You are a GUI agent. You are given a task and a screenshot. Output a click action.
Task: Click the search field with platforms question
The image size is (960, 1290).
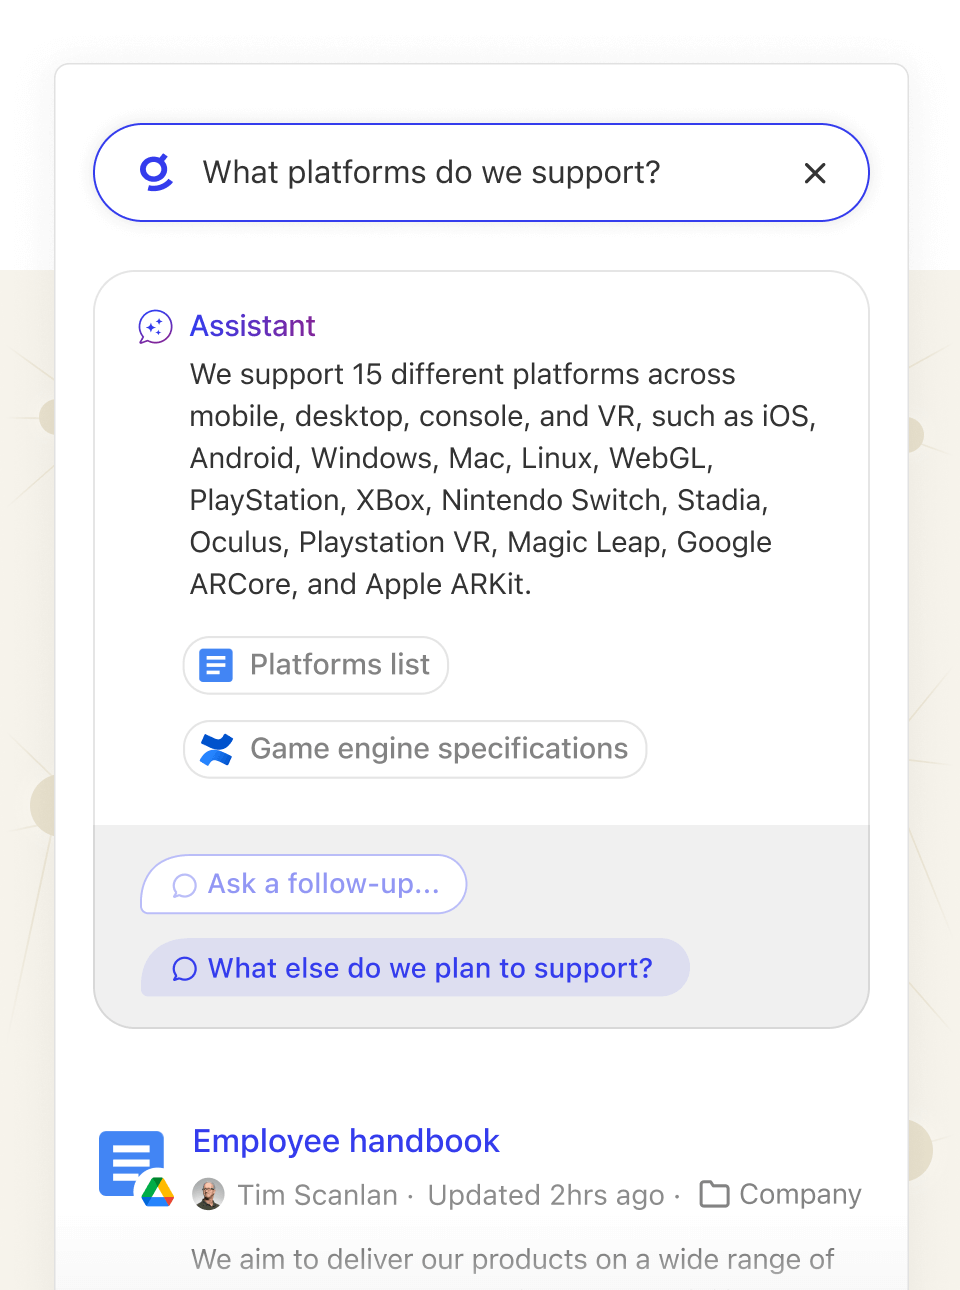pyautogui.click(x=480, y=173)
